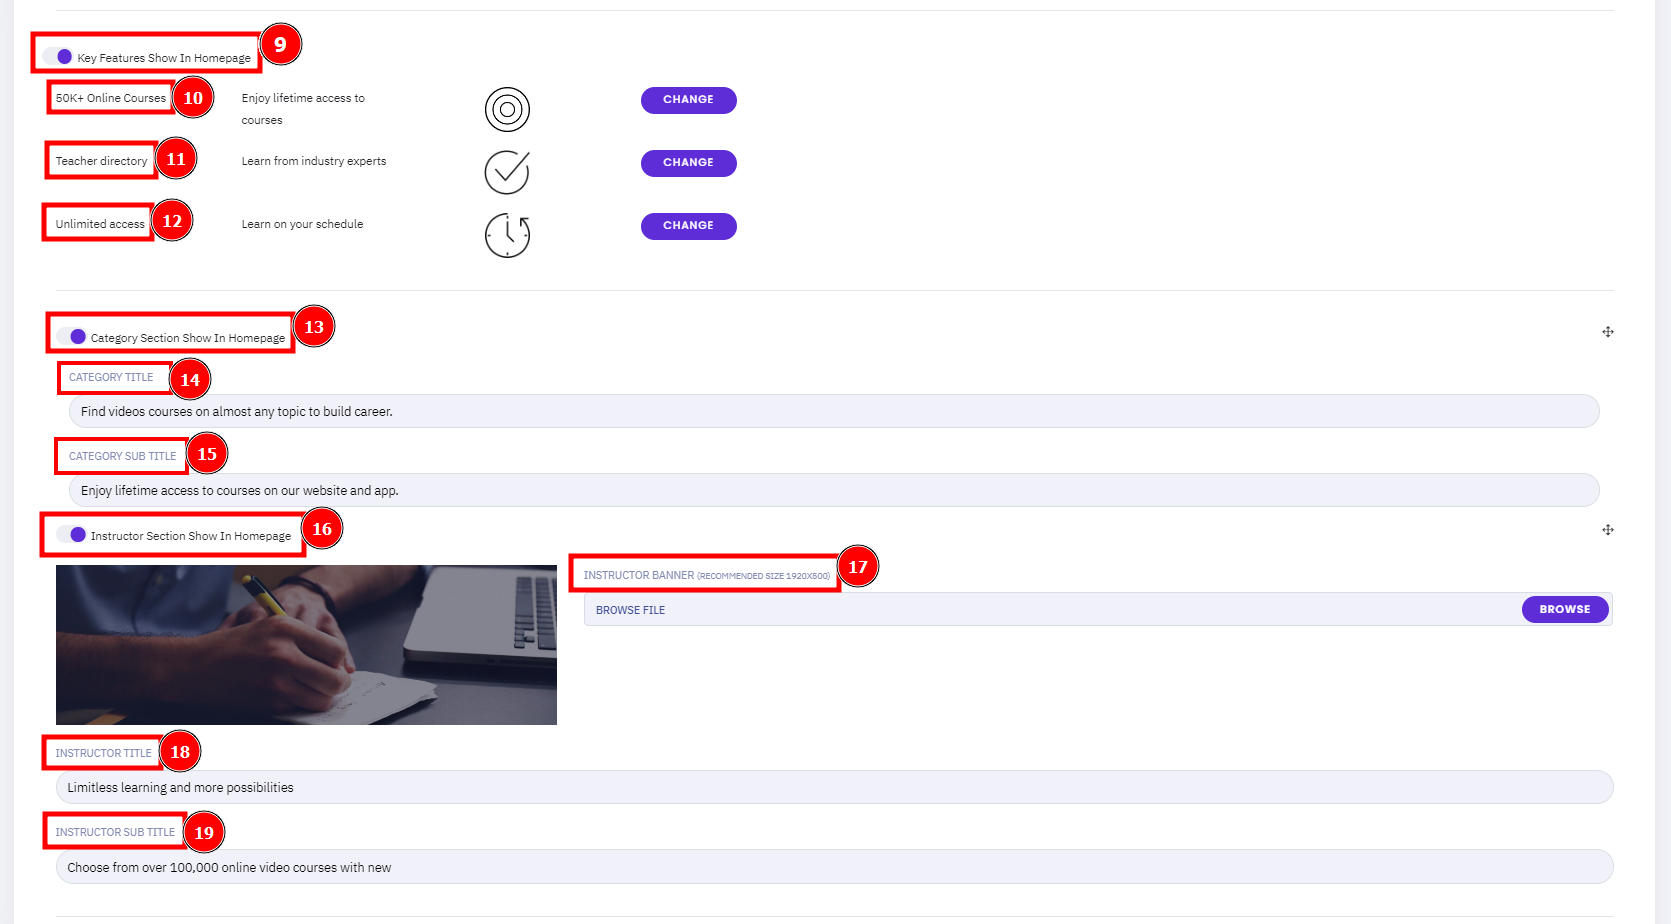This screenshot has height=924, width=1671.
Task: Click the target icon for 50K+ Online Courses
Action: tap(507, 109)
